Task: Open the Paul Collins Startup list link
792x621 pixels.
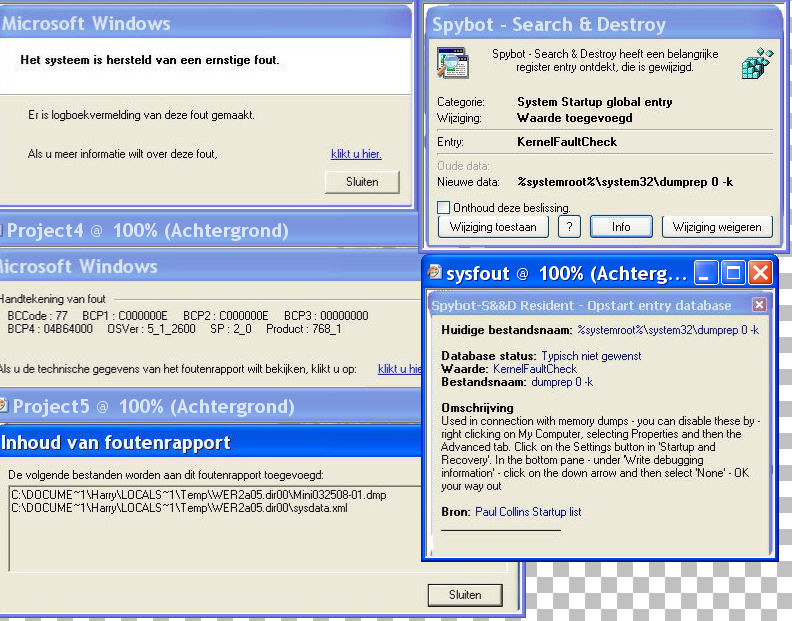Action: click(x=528, y=512)
